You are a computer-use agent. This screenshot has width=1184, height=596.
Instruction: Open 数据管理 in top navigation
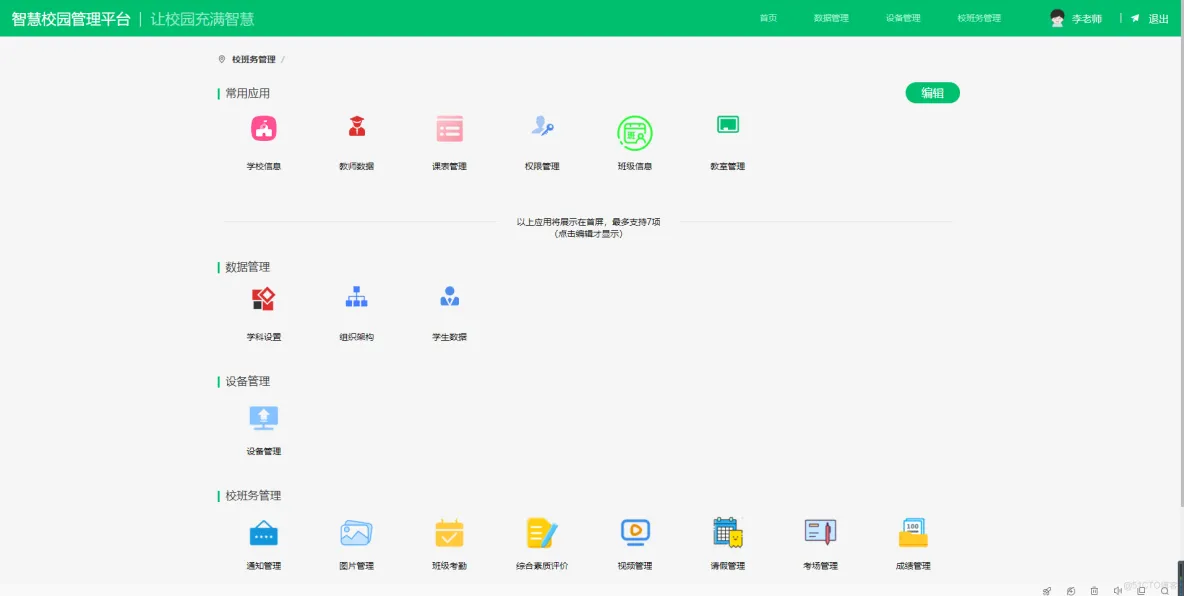point(831,18)
